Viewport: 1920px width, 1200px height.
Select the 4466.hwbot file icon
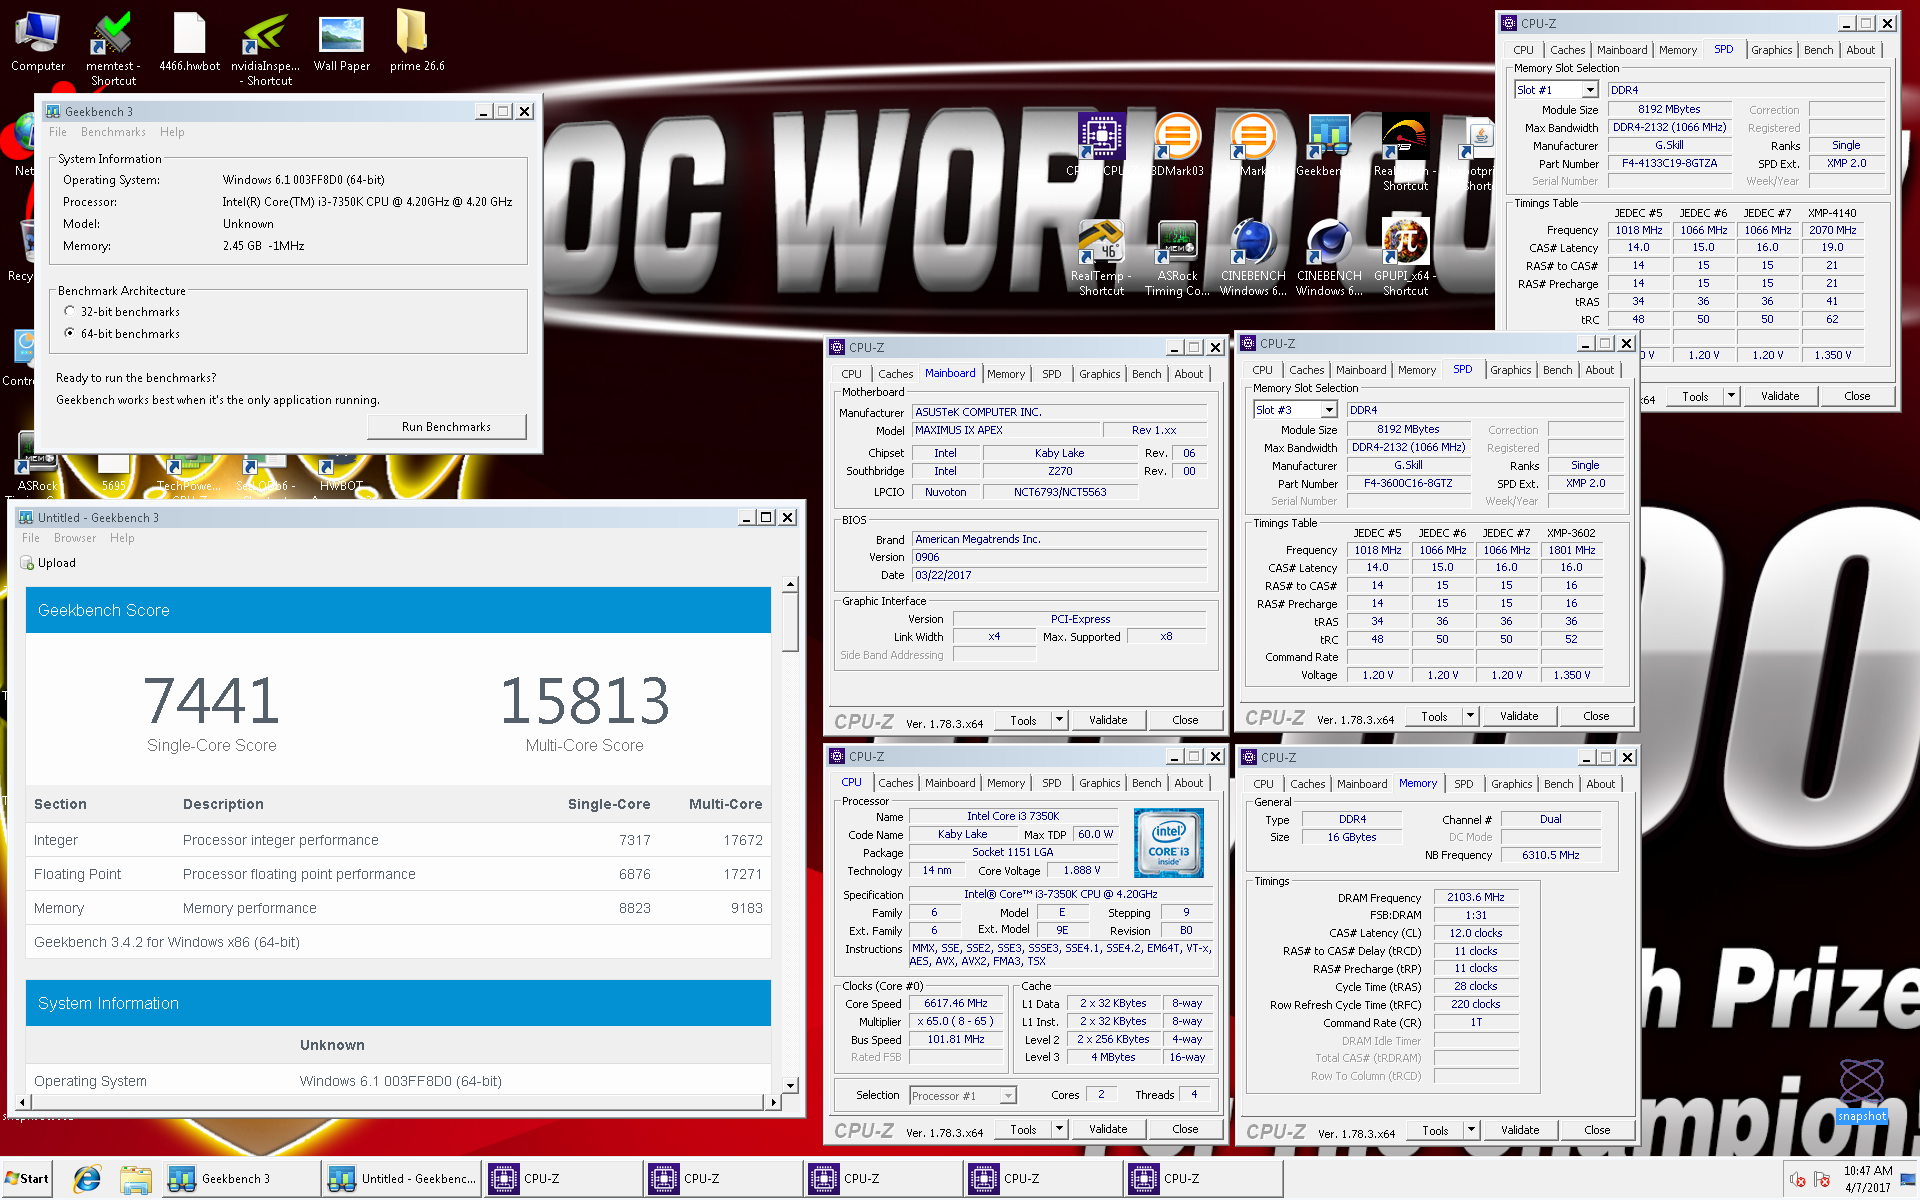[189, 42]
